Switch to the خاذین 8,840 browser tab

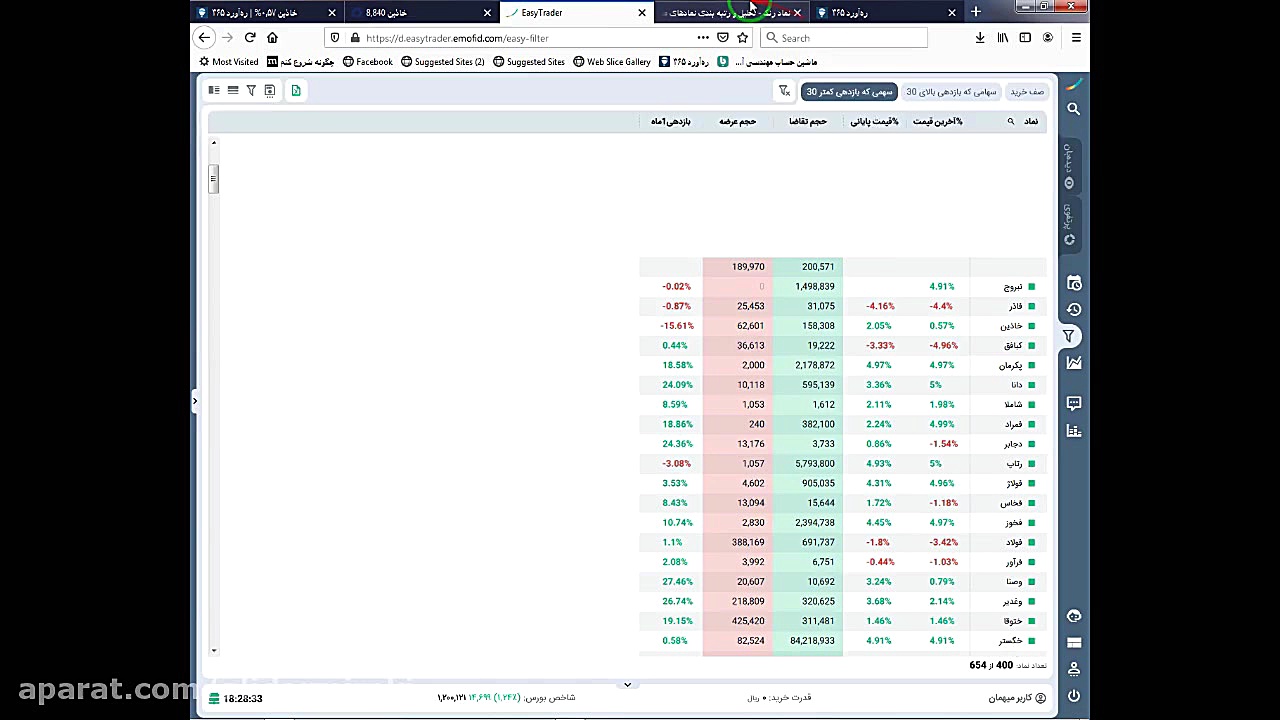pyautogui.click(x=423, y=13)
